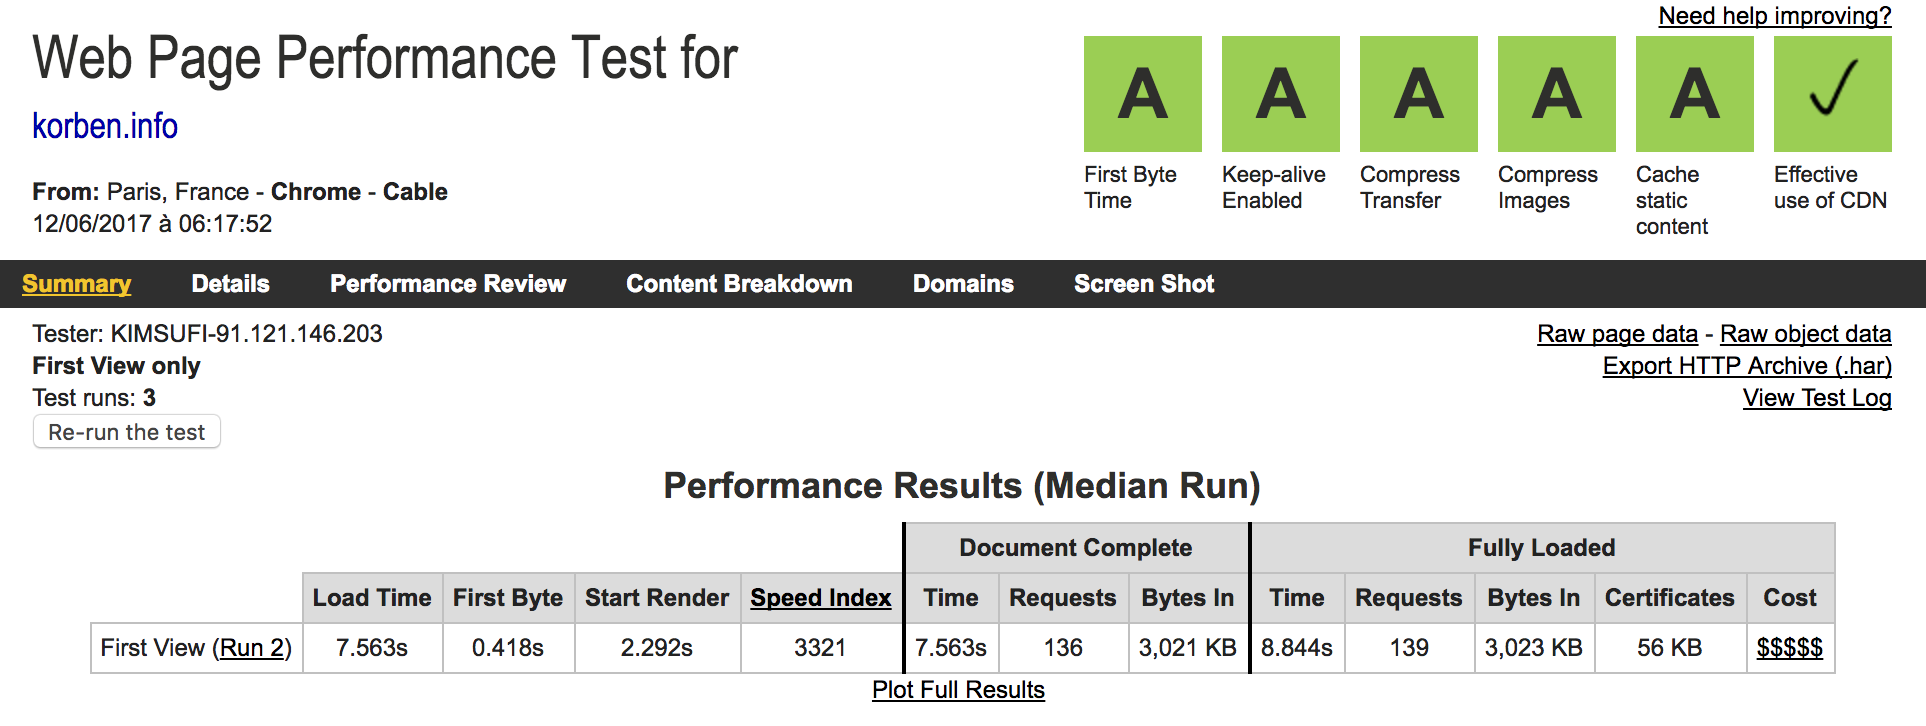Viewport: 1926px width, 726px height.
Task: Open the Performance Review tab
Action: click(448, 284)
